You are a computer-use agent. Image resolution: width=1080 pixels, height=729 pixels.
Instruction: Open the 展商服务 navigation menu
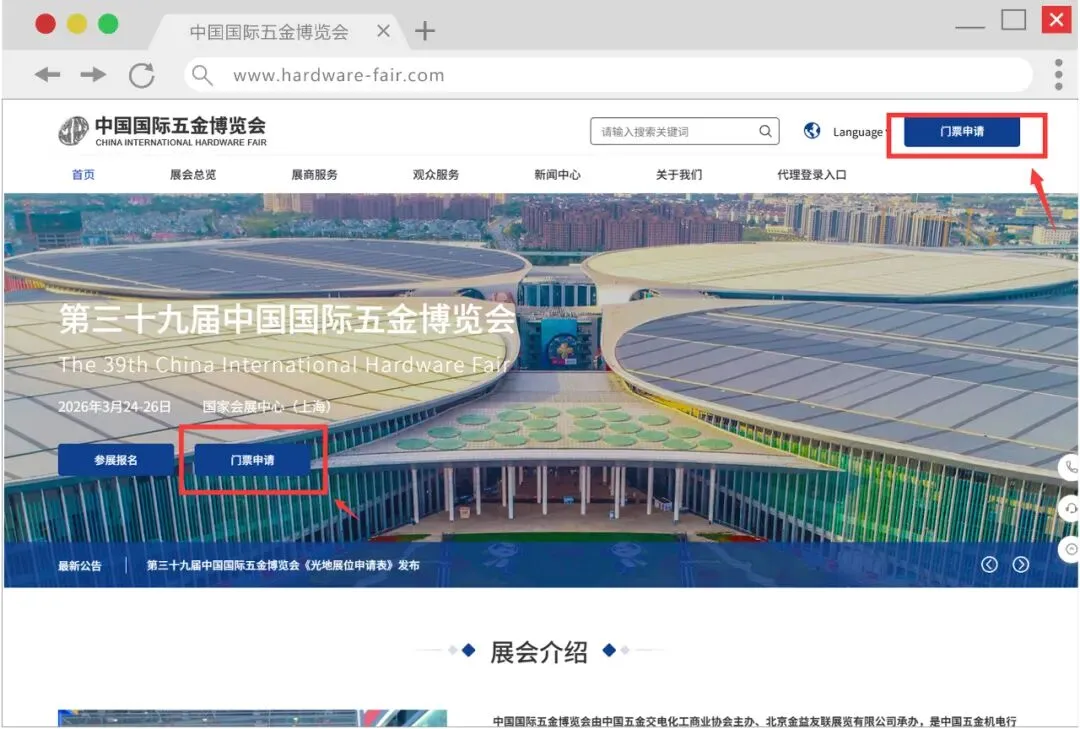click(x=314, y=175)
